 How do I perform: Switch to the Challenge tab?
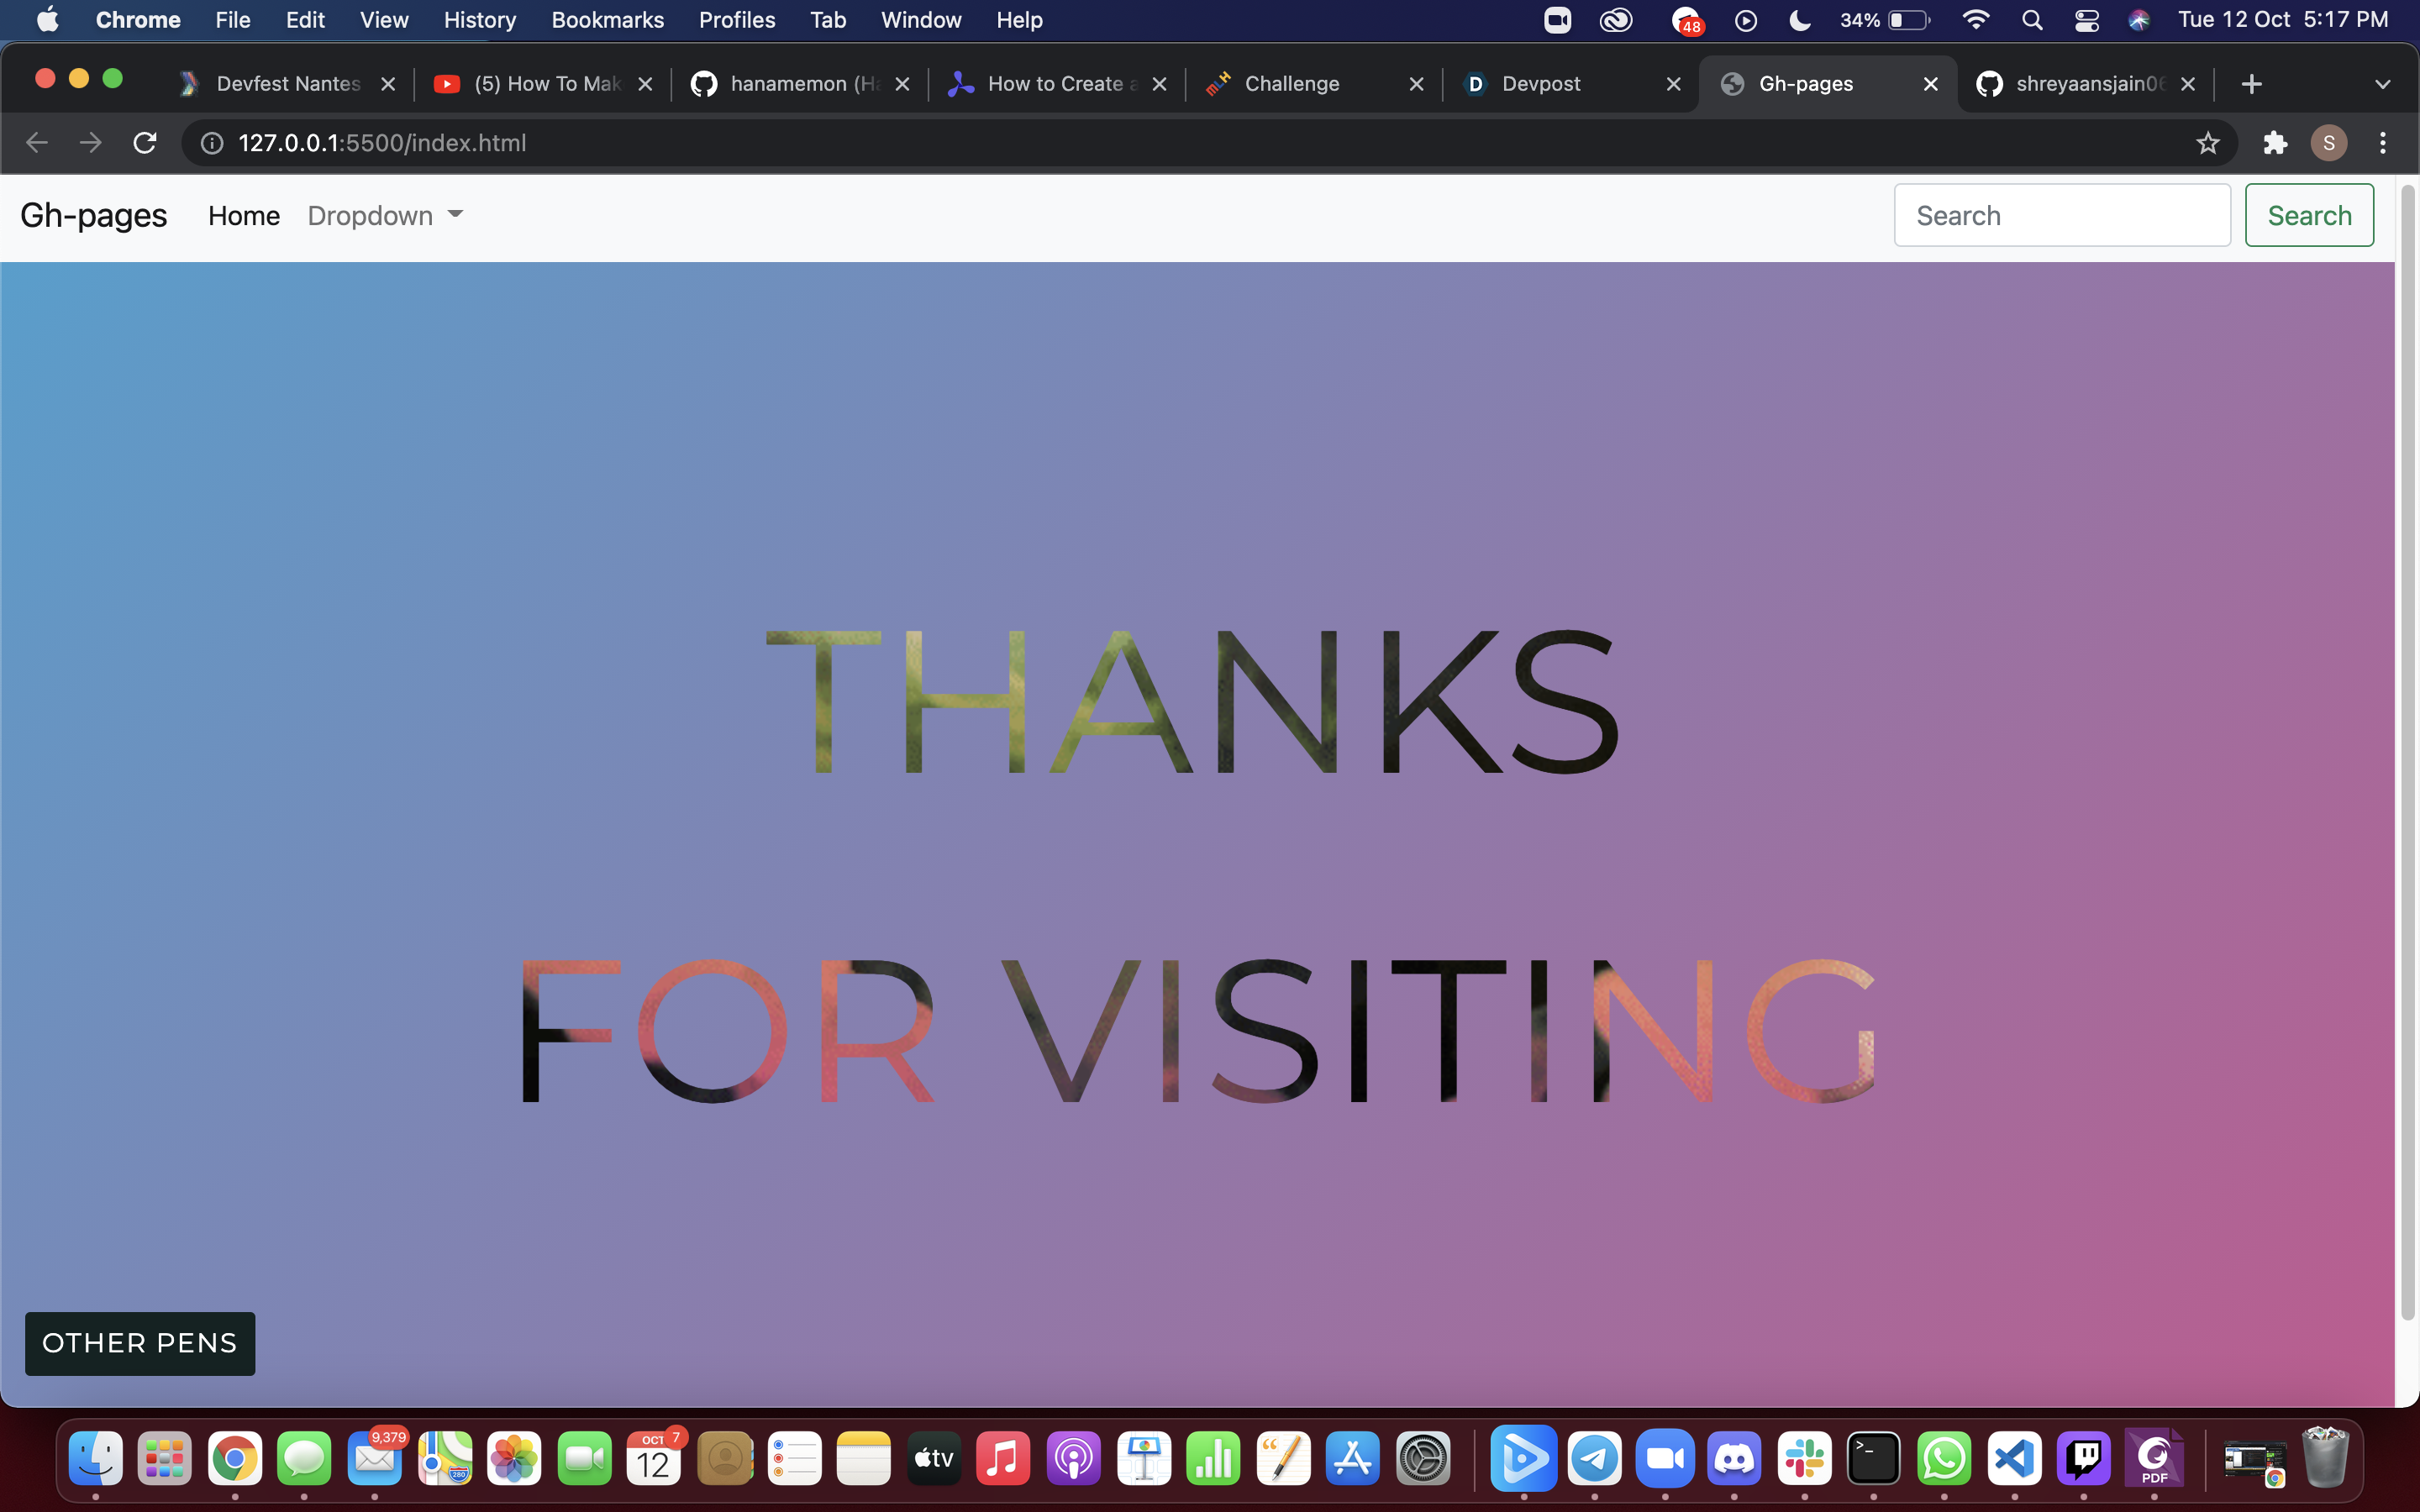click(1291, 84)
